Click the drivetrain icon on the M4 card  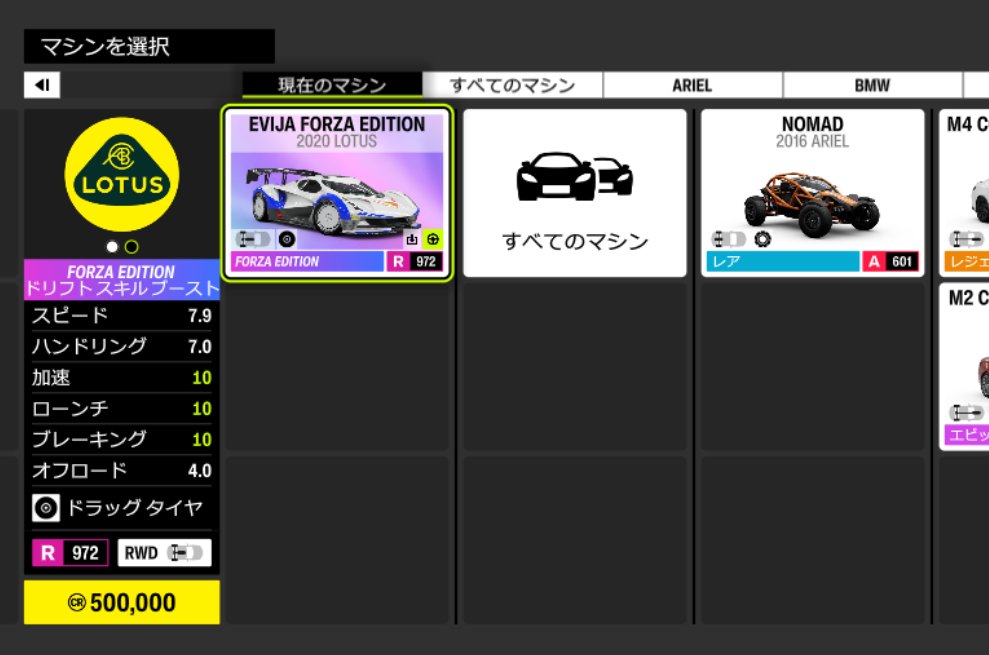966,239
